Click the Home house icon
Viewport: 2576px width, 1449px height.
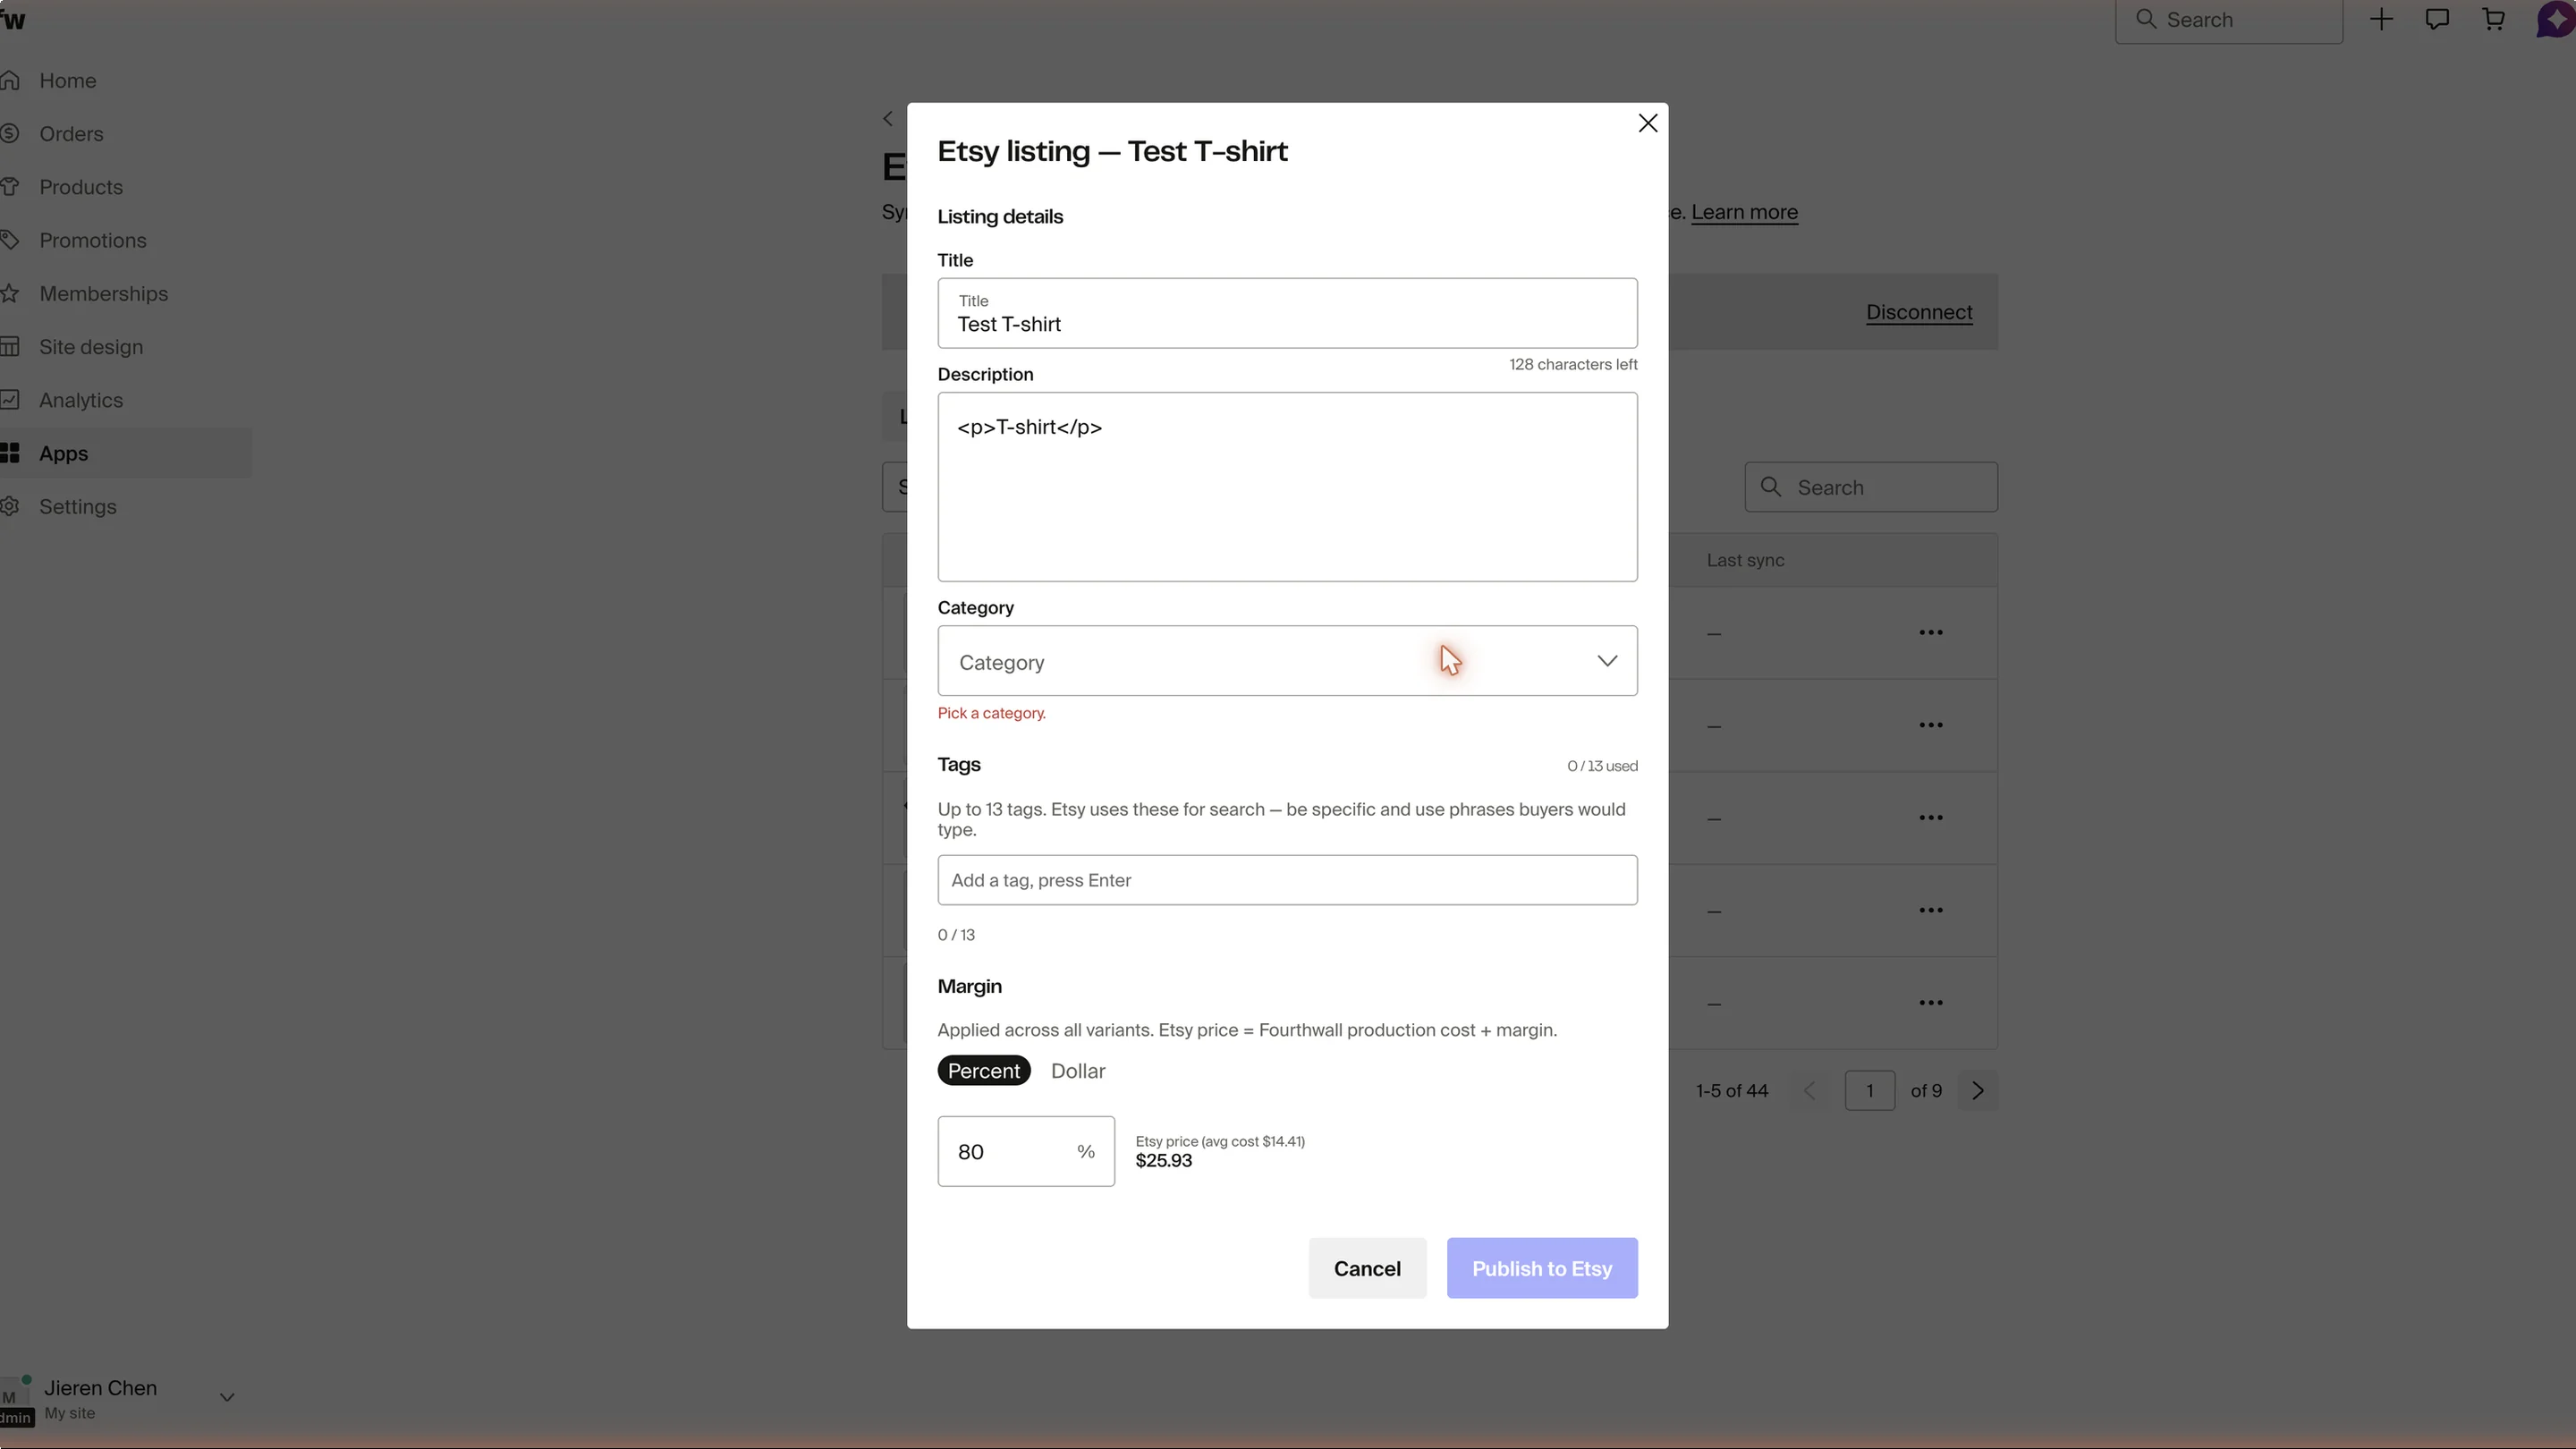(9, 80)
